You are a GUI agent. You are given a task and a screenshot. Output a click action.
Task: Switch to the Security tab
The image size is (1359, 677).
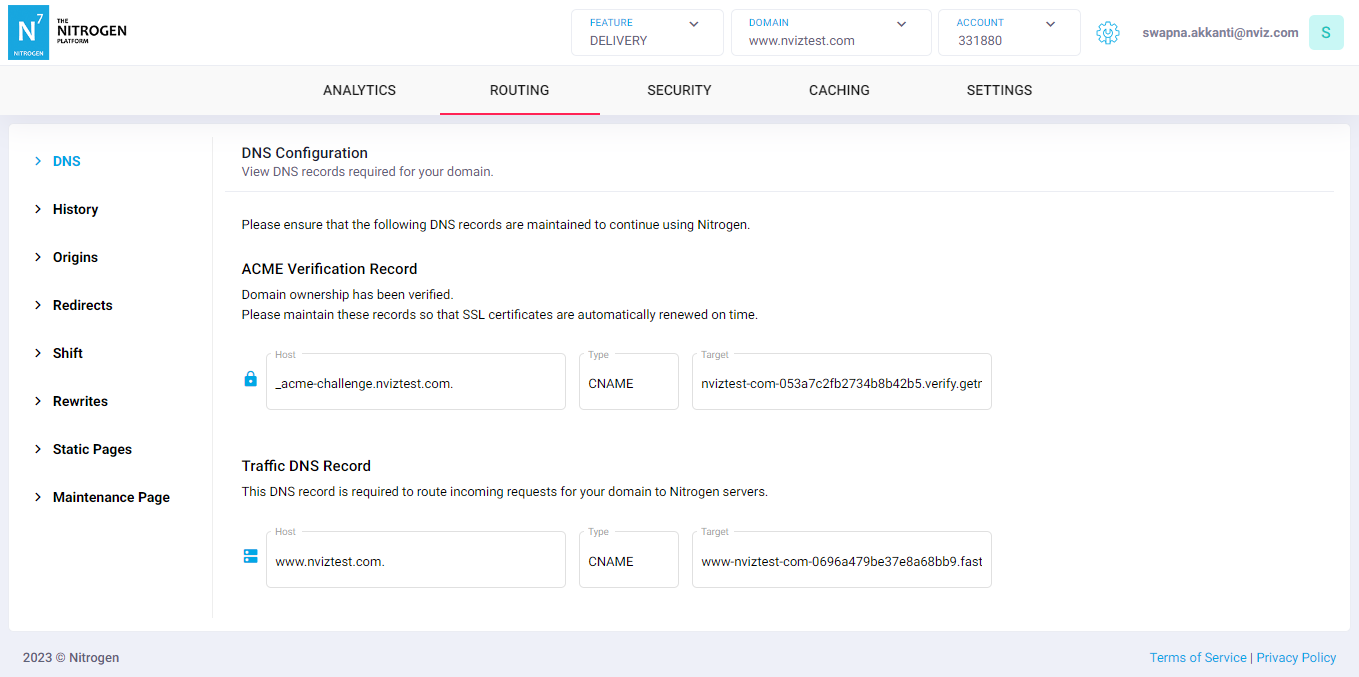679,90
